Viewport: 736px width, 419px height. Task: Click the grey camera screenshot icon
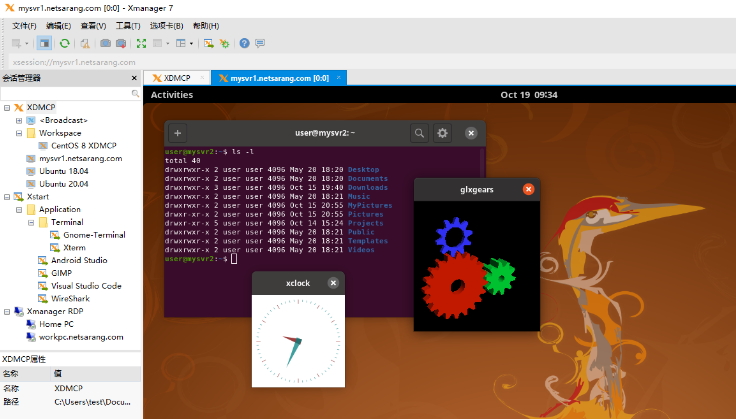[x=106, y=43]
